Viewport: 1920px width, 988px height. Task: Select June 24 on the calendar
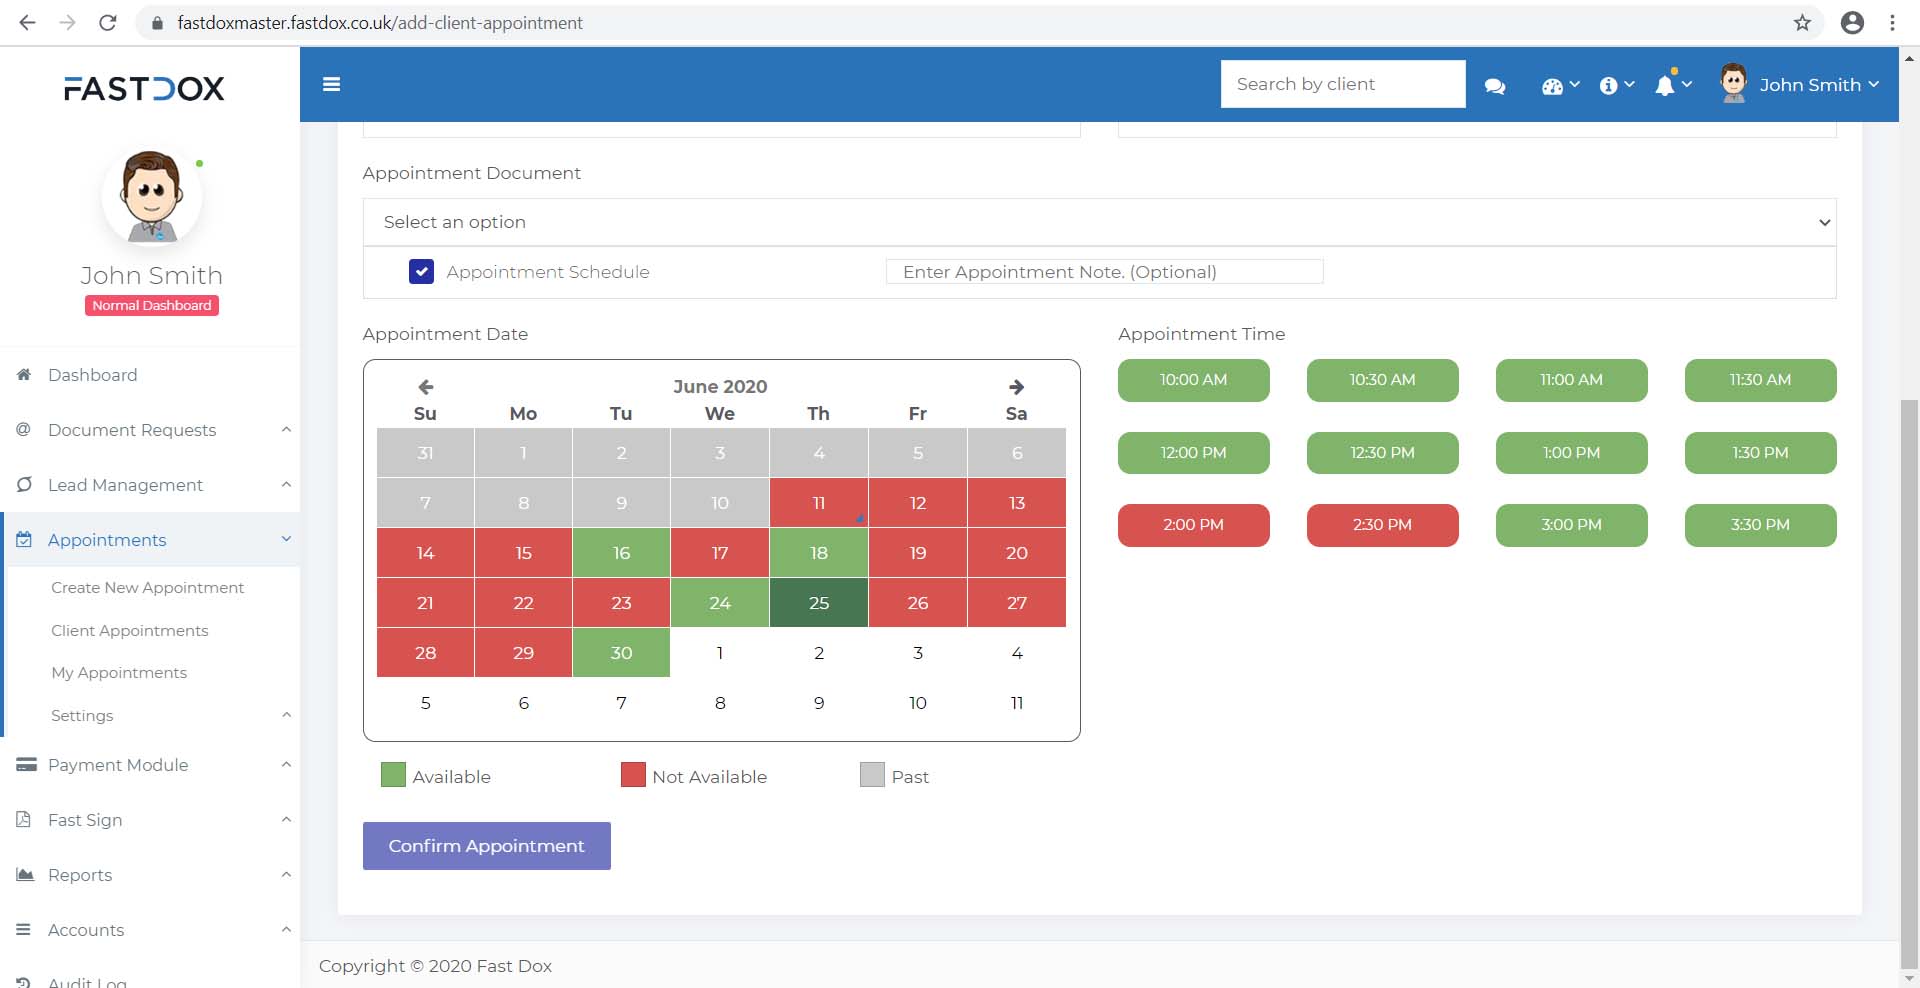[x=720, y=603]
